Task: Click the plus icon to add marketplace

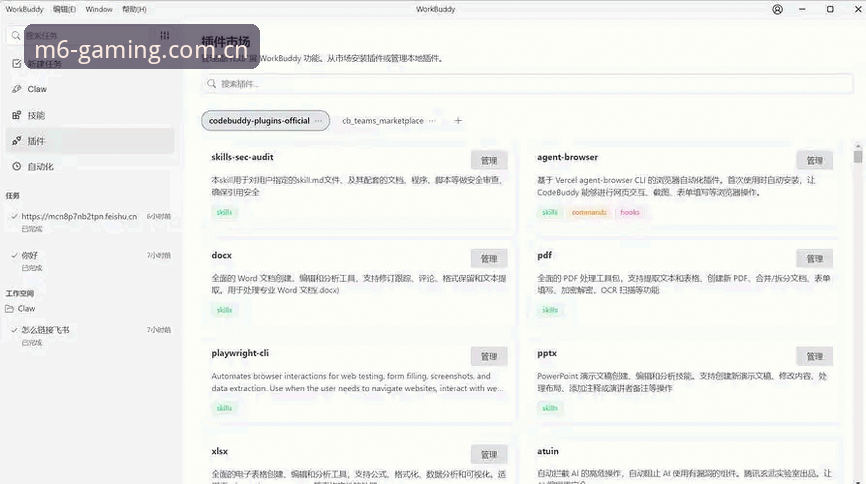Action: [x=458, y=120]
